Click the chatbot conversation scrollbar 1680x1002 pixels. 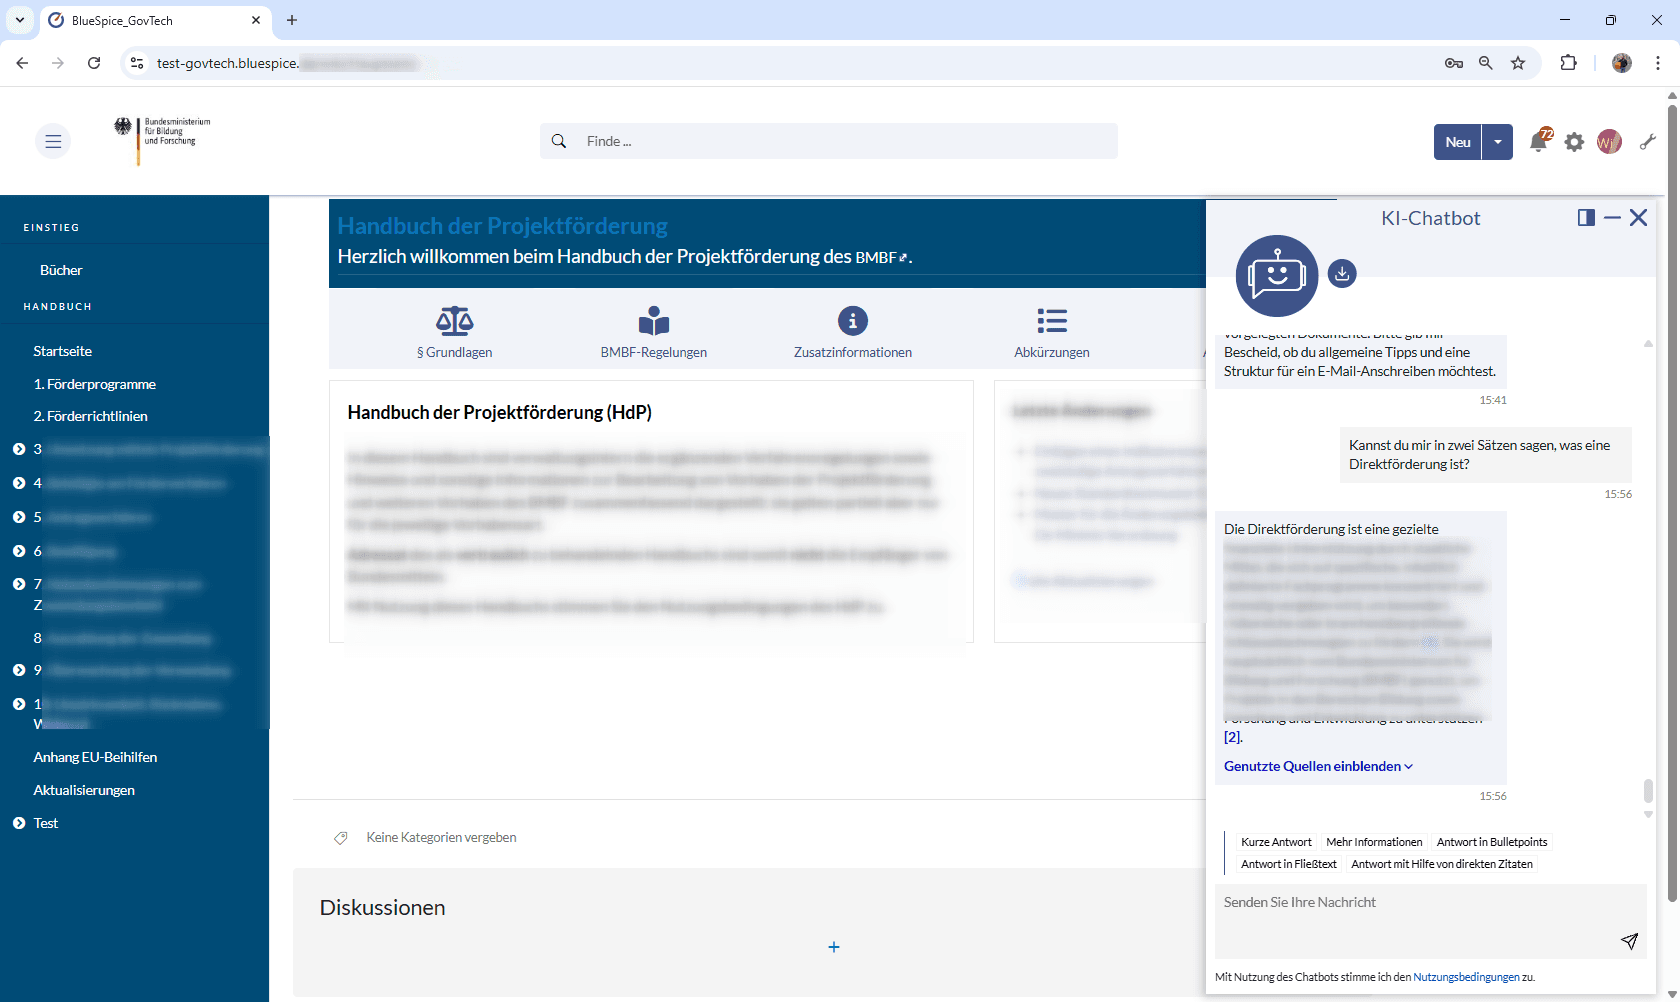tap(1648, 790)
